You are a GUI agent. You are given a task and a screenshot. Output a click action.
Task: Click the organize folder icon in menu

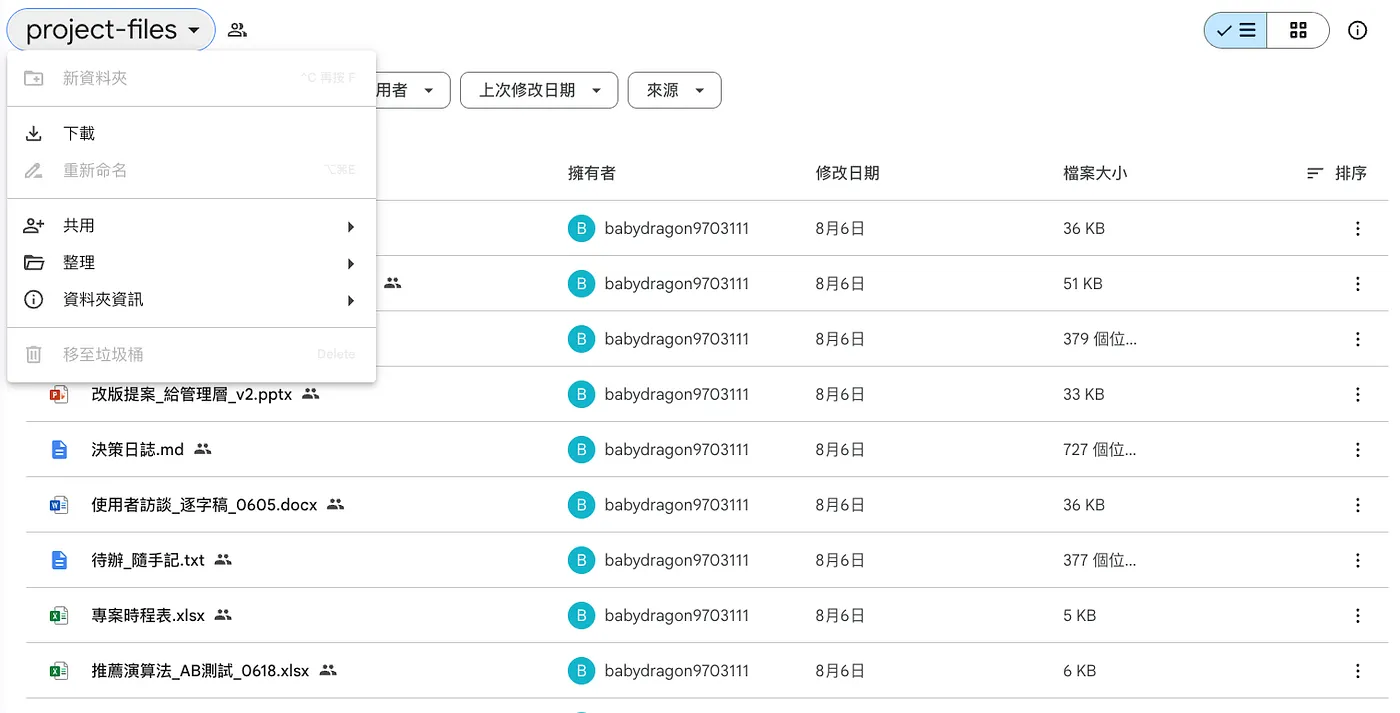click(33, 263)
